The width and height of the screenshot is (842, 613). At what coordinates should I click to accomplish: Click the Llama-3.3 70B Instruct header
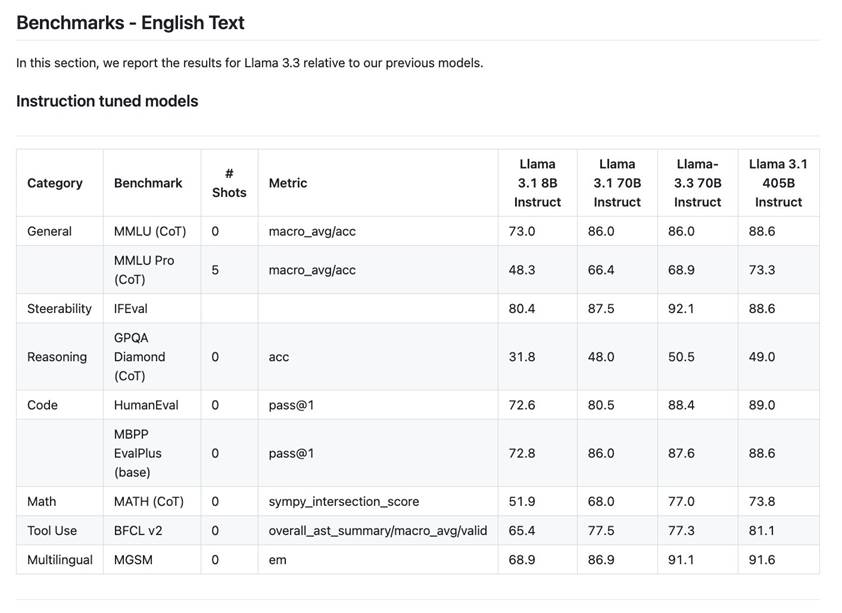[x=697, y=183]
